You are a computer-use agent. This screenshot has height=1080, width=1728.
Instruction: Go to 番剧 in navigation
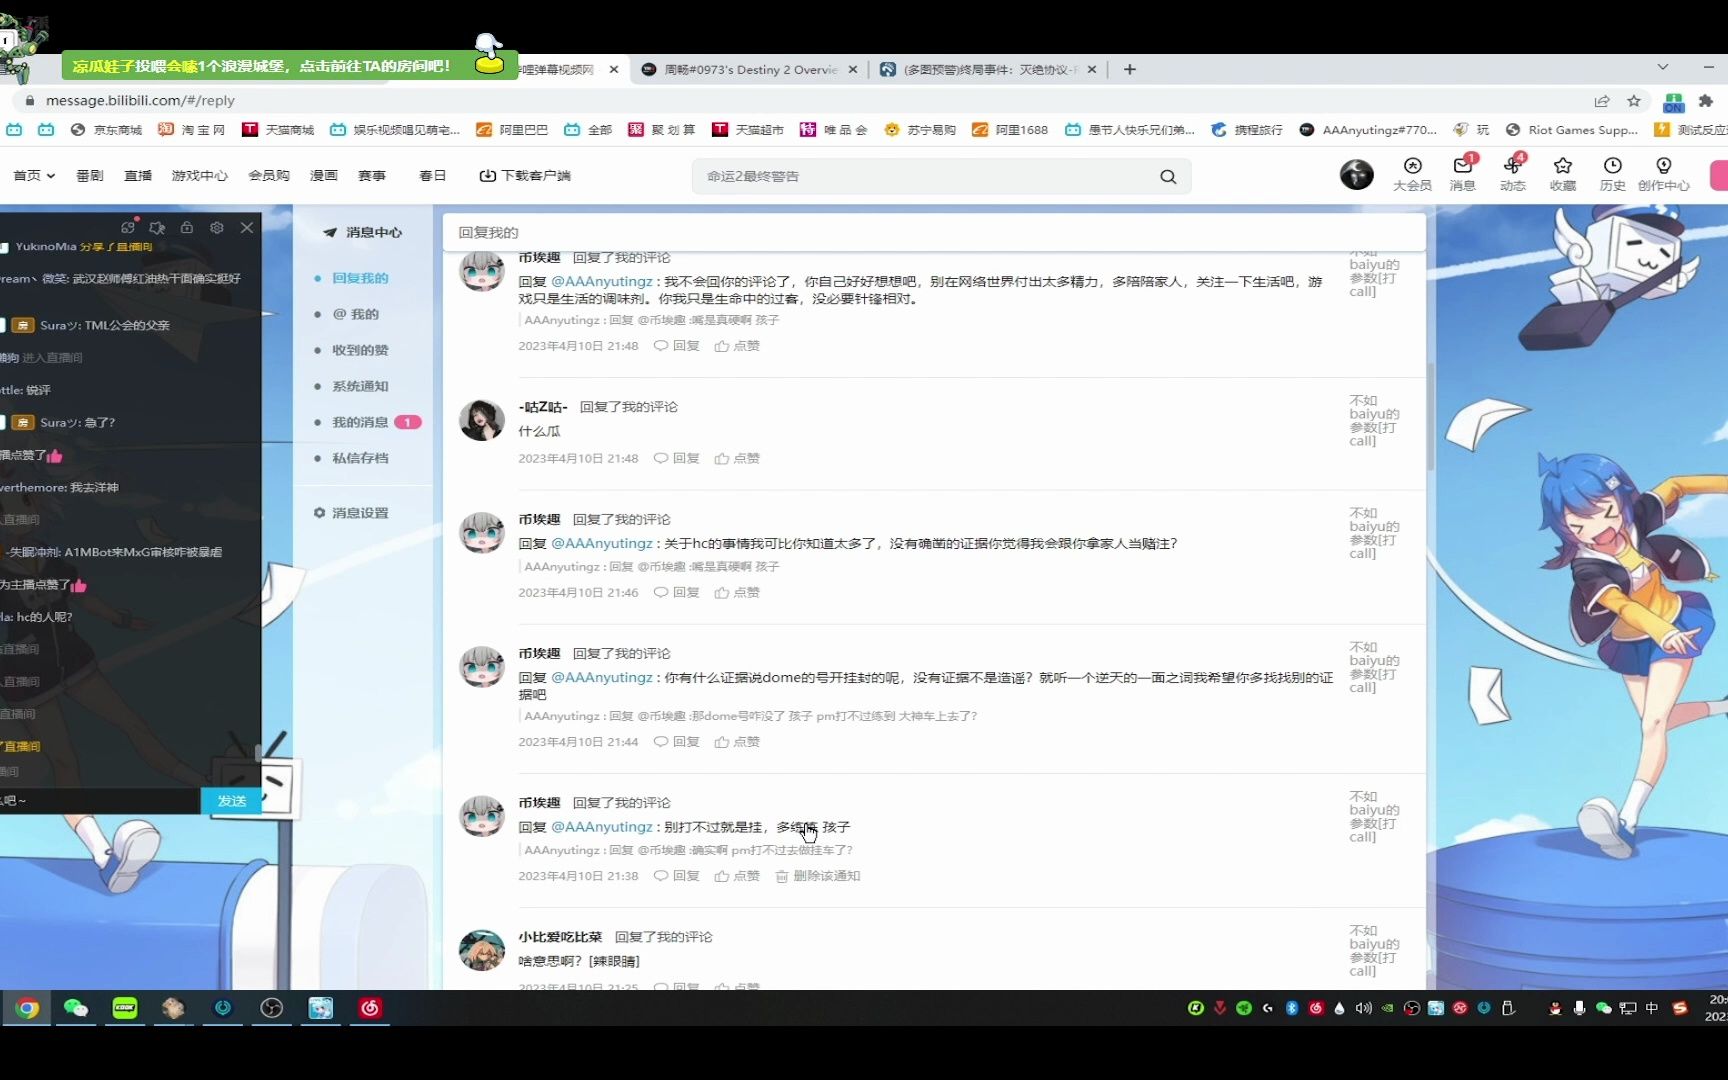90,176
